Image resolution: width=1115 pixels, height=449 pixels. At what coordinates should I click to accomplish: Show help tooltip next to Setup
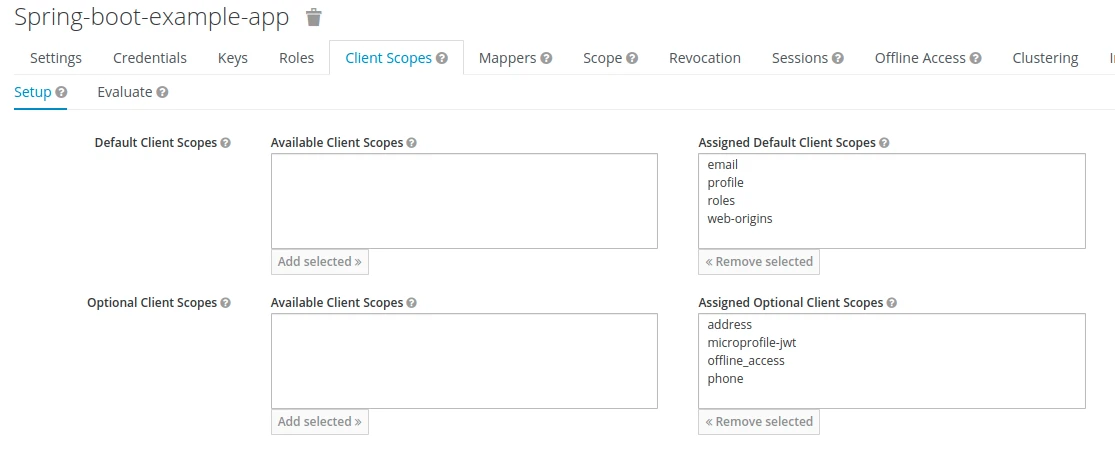click(61, 92)
